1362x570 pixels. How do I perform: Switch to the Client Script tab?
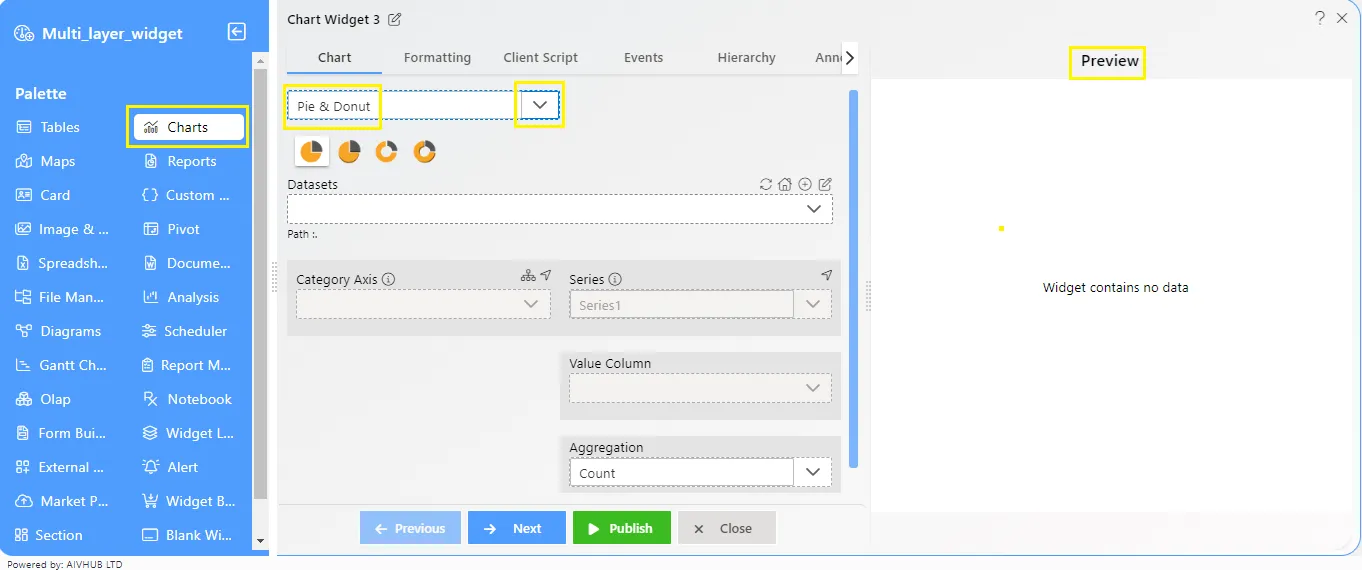pos(541,58)
